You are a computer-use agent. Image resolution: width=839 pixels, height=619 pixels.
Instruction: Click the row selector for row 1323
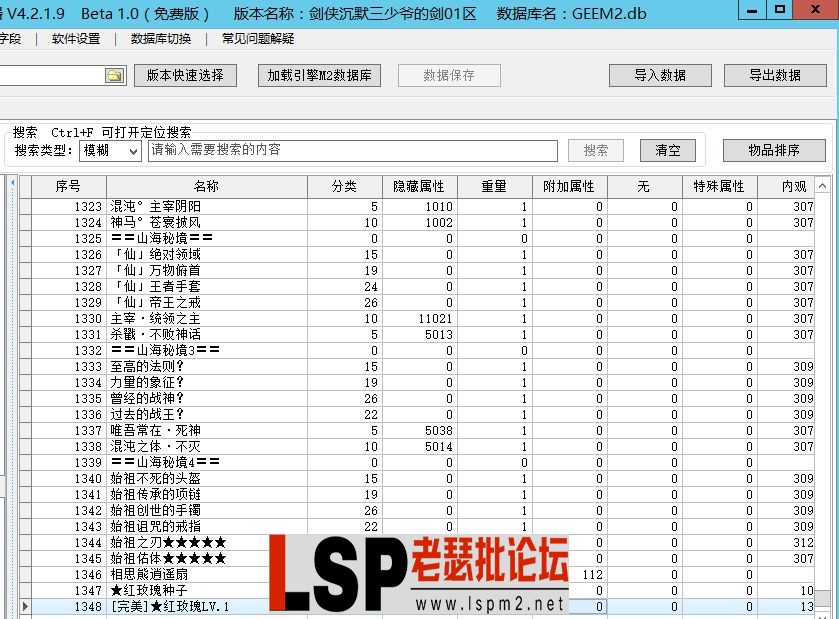pos(25,207)
